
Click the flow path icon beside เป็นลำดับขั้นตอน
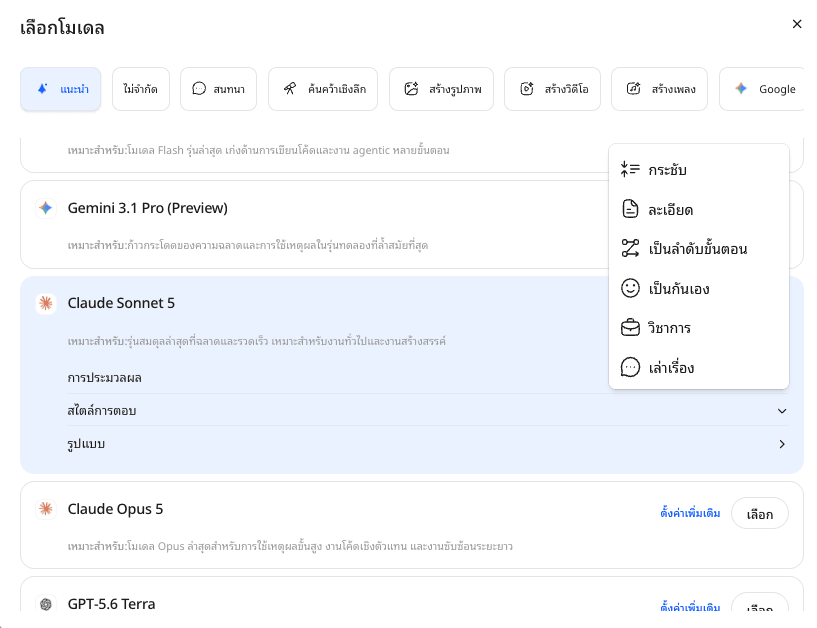click(630, 248)
